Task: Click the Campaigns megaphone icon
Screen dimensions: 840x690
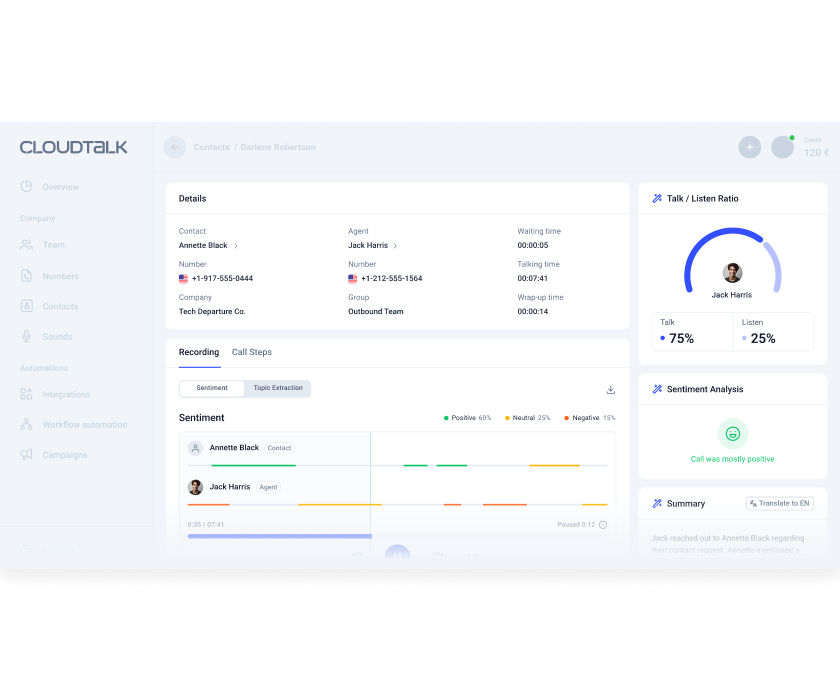Action: click(27, 455)
